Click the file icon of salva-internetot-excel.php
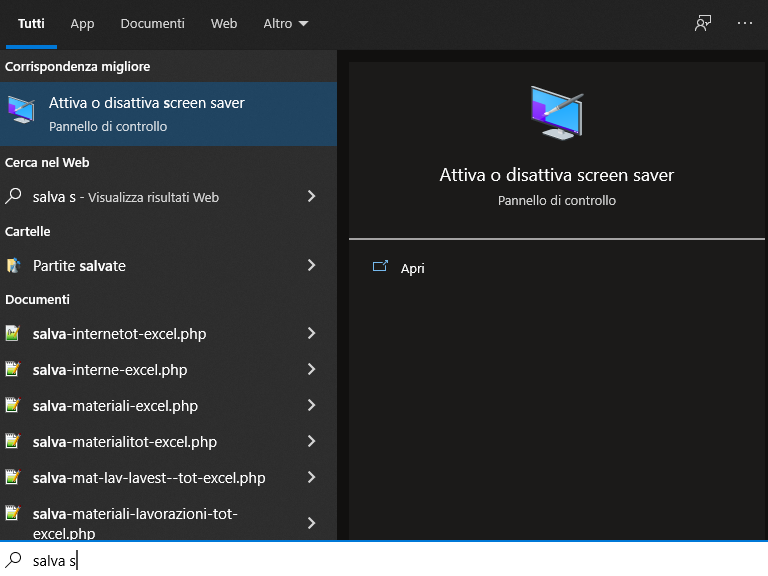Viewport: 768px width, 576px height. (x=13, y=334)
